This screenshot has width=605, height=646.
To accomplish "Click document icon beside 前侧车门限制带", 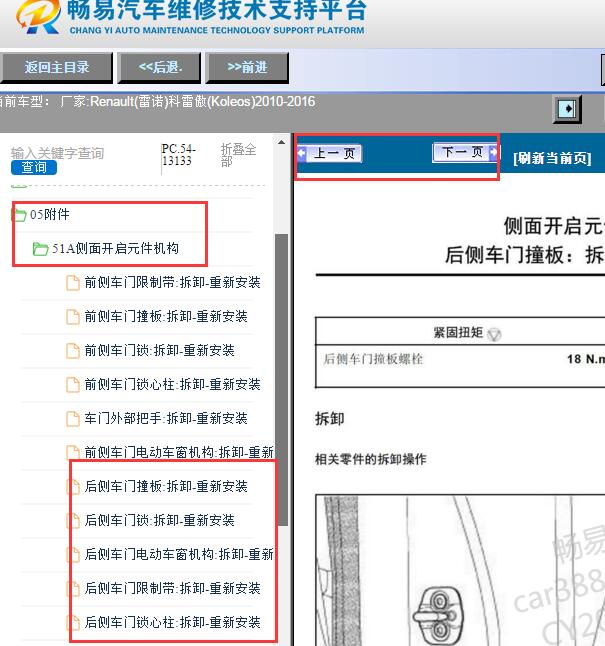I will 73,283.
